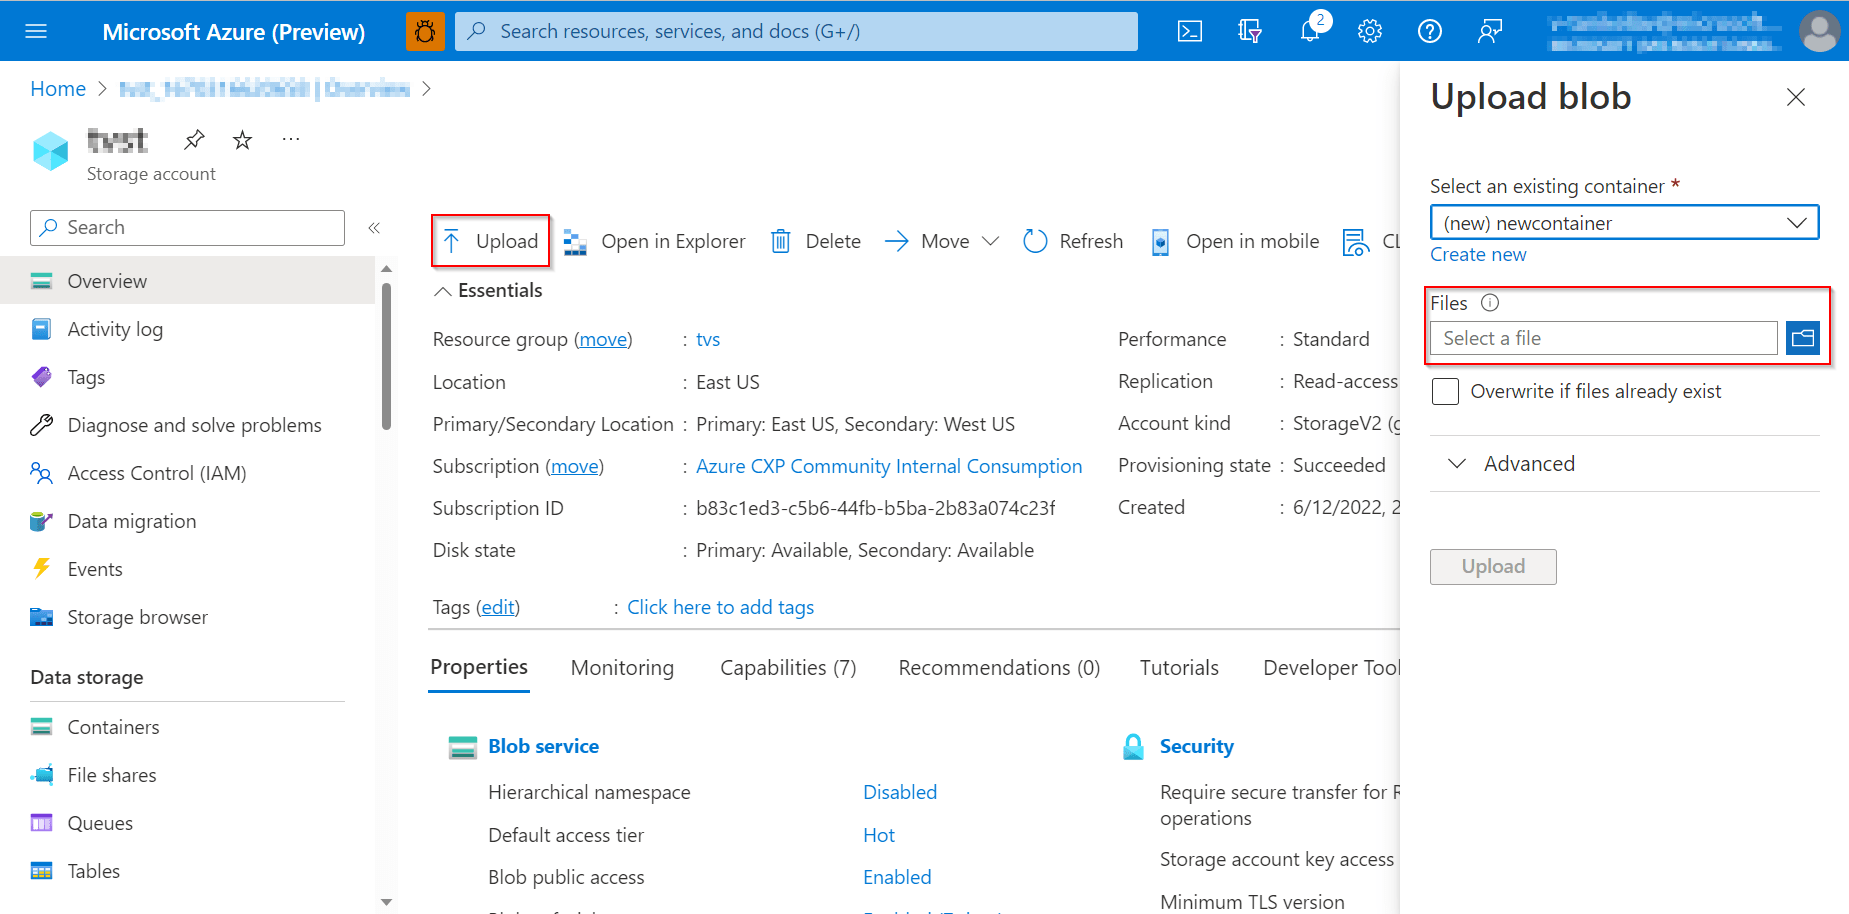The image size is (1849, 914).
Task: Open the file browser folder icon
Action: 1803,338
